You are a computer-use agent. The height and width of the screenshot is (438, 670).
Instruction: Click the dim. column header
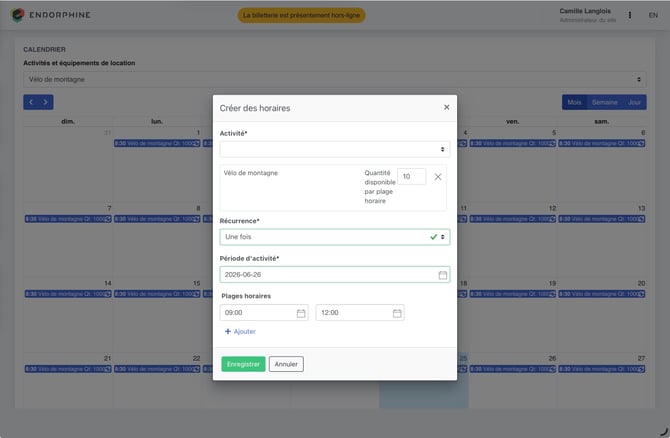coord(68,121)
